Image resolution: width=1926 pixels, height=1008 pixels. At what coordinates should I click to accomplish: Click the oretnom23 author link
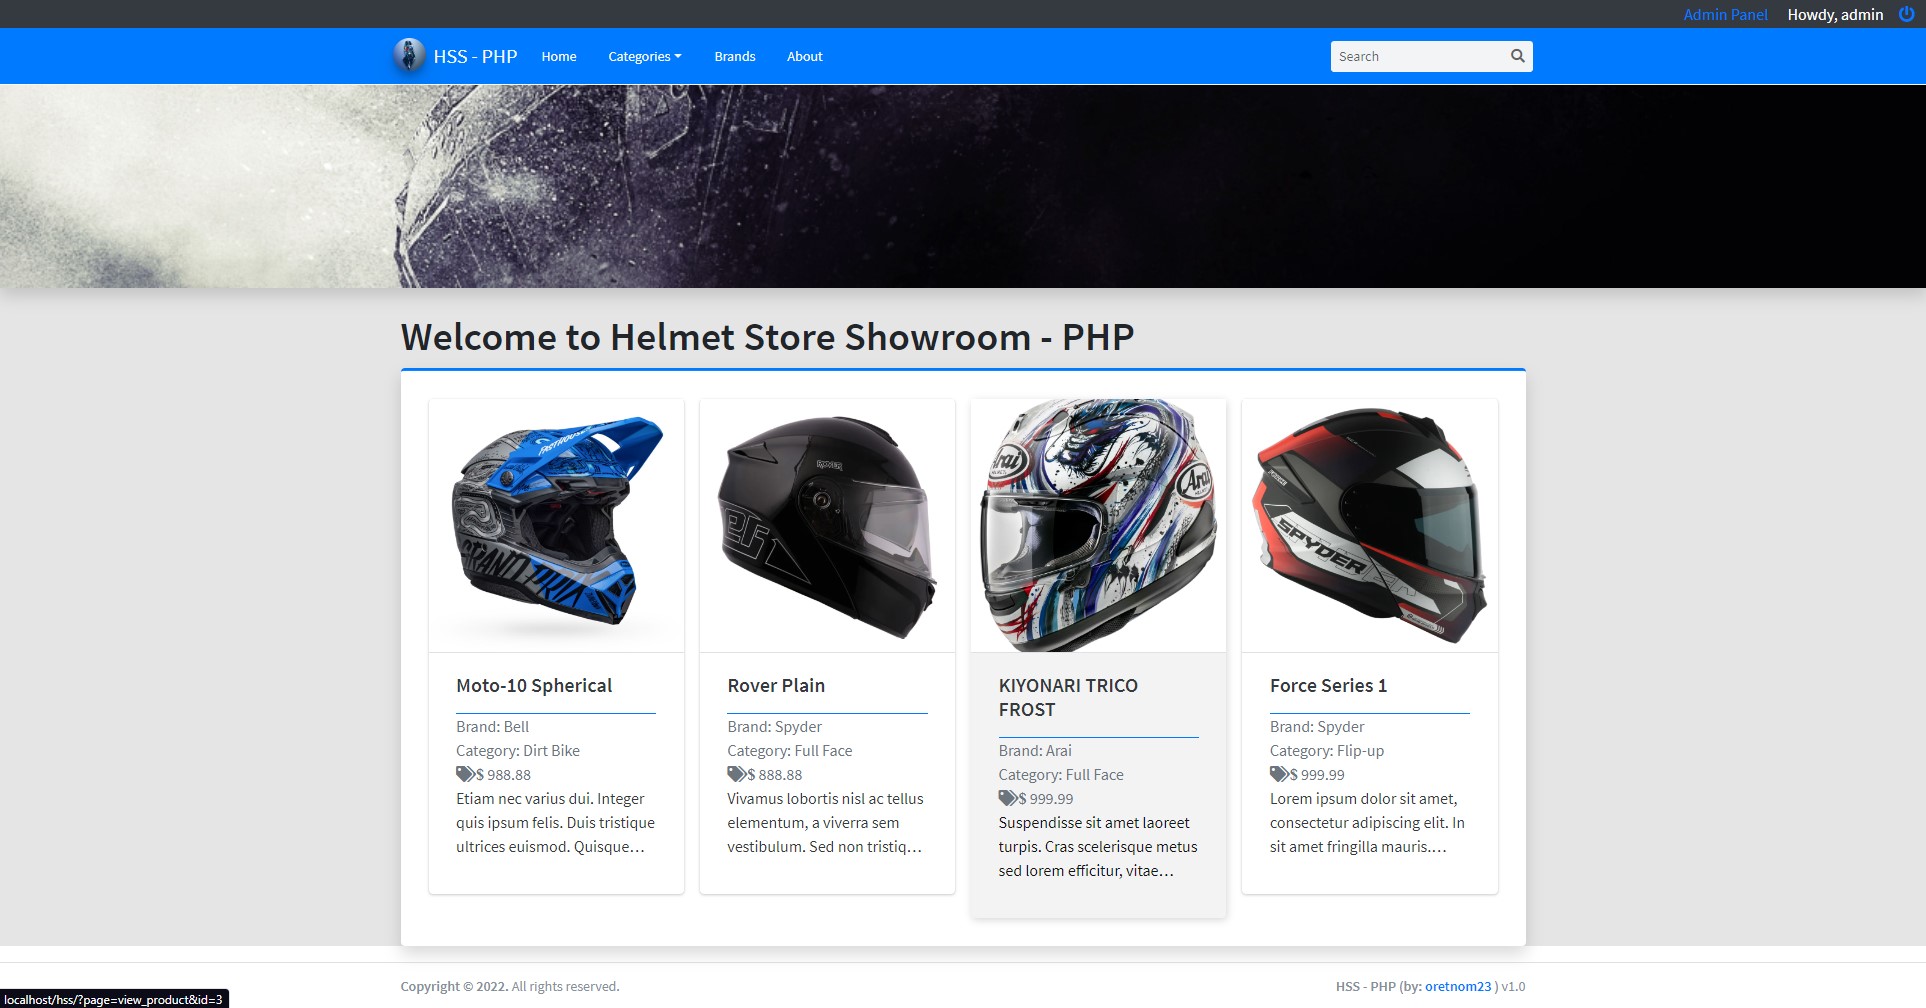pos(1458,986)
